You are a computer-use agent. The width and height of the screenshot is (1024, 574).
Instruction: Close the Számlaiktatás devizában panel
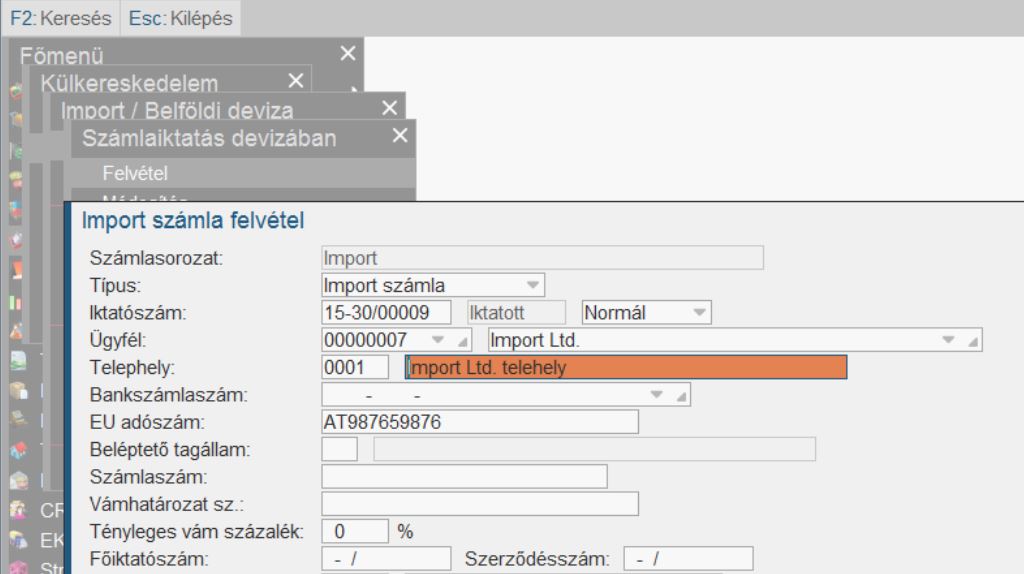coord(400,135)
